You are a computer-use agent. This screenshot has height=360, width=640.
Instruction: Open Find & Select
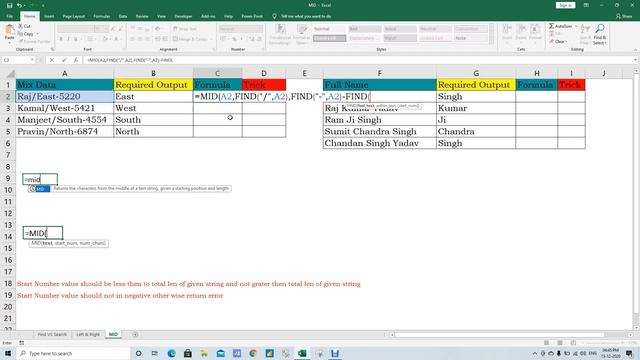pos(600,34)
